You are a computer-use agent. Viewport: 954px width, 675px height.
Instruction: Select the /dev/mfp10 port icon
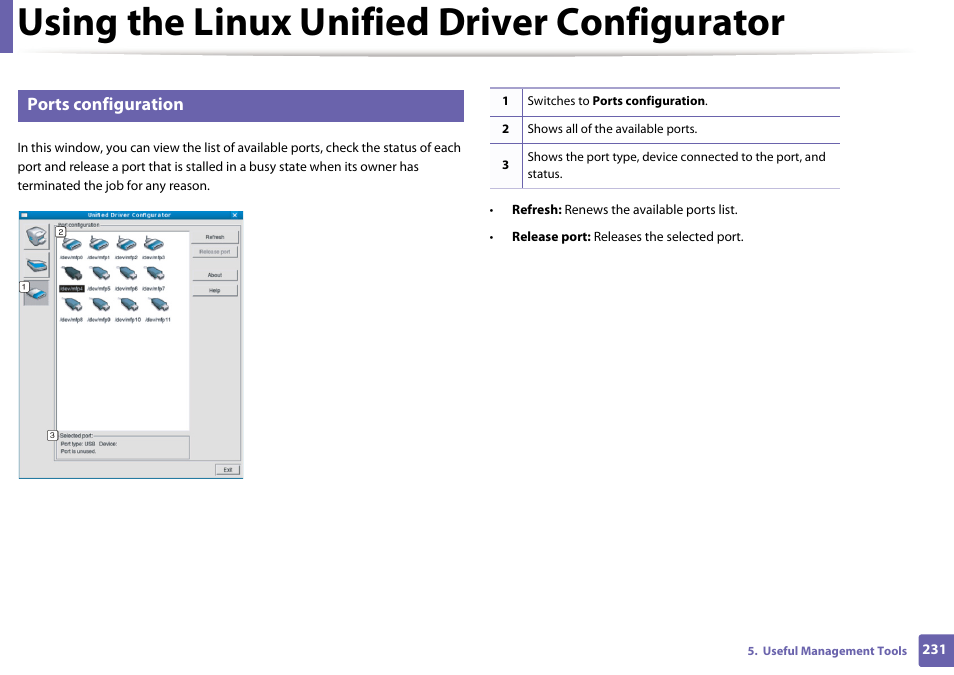tap(126, 305)
